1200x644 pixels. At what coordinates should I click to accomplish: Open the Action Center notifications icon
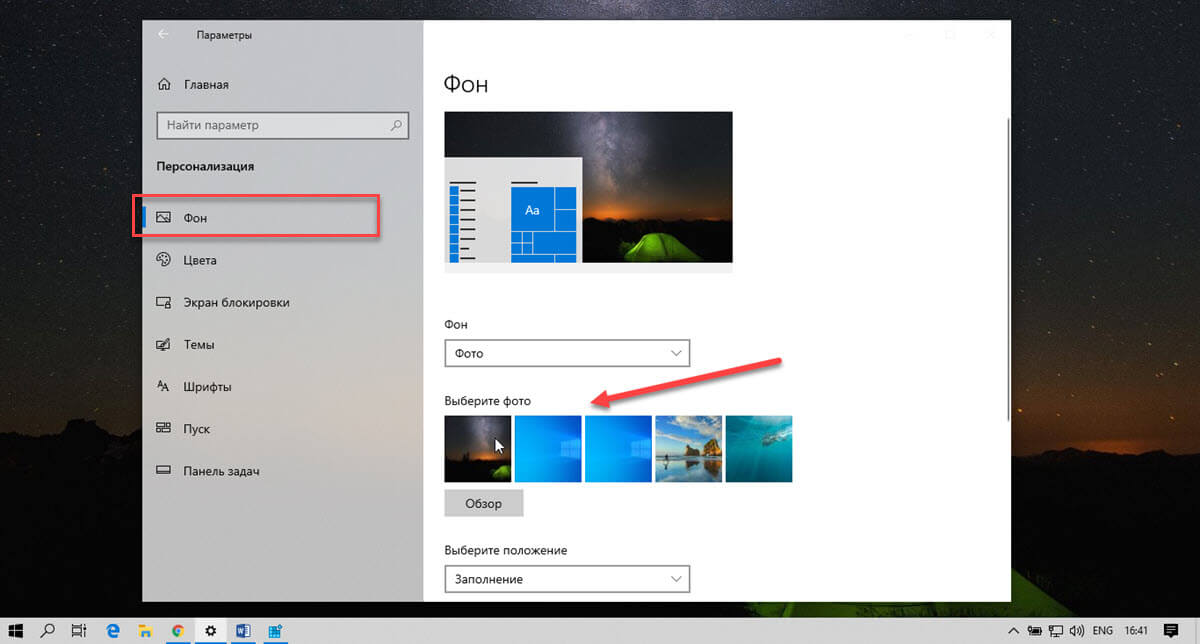pos(1172,631)
